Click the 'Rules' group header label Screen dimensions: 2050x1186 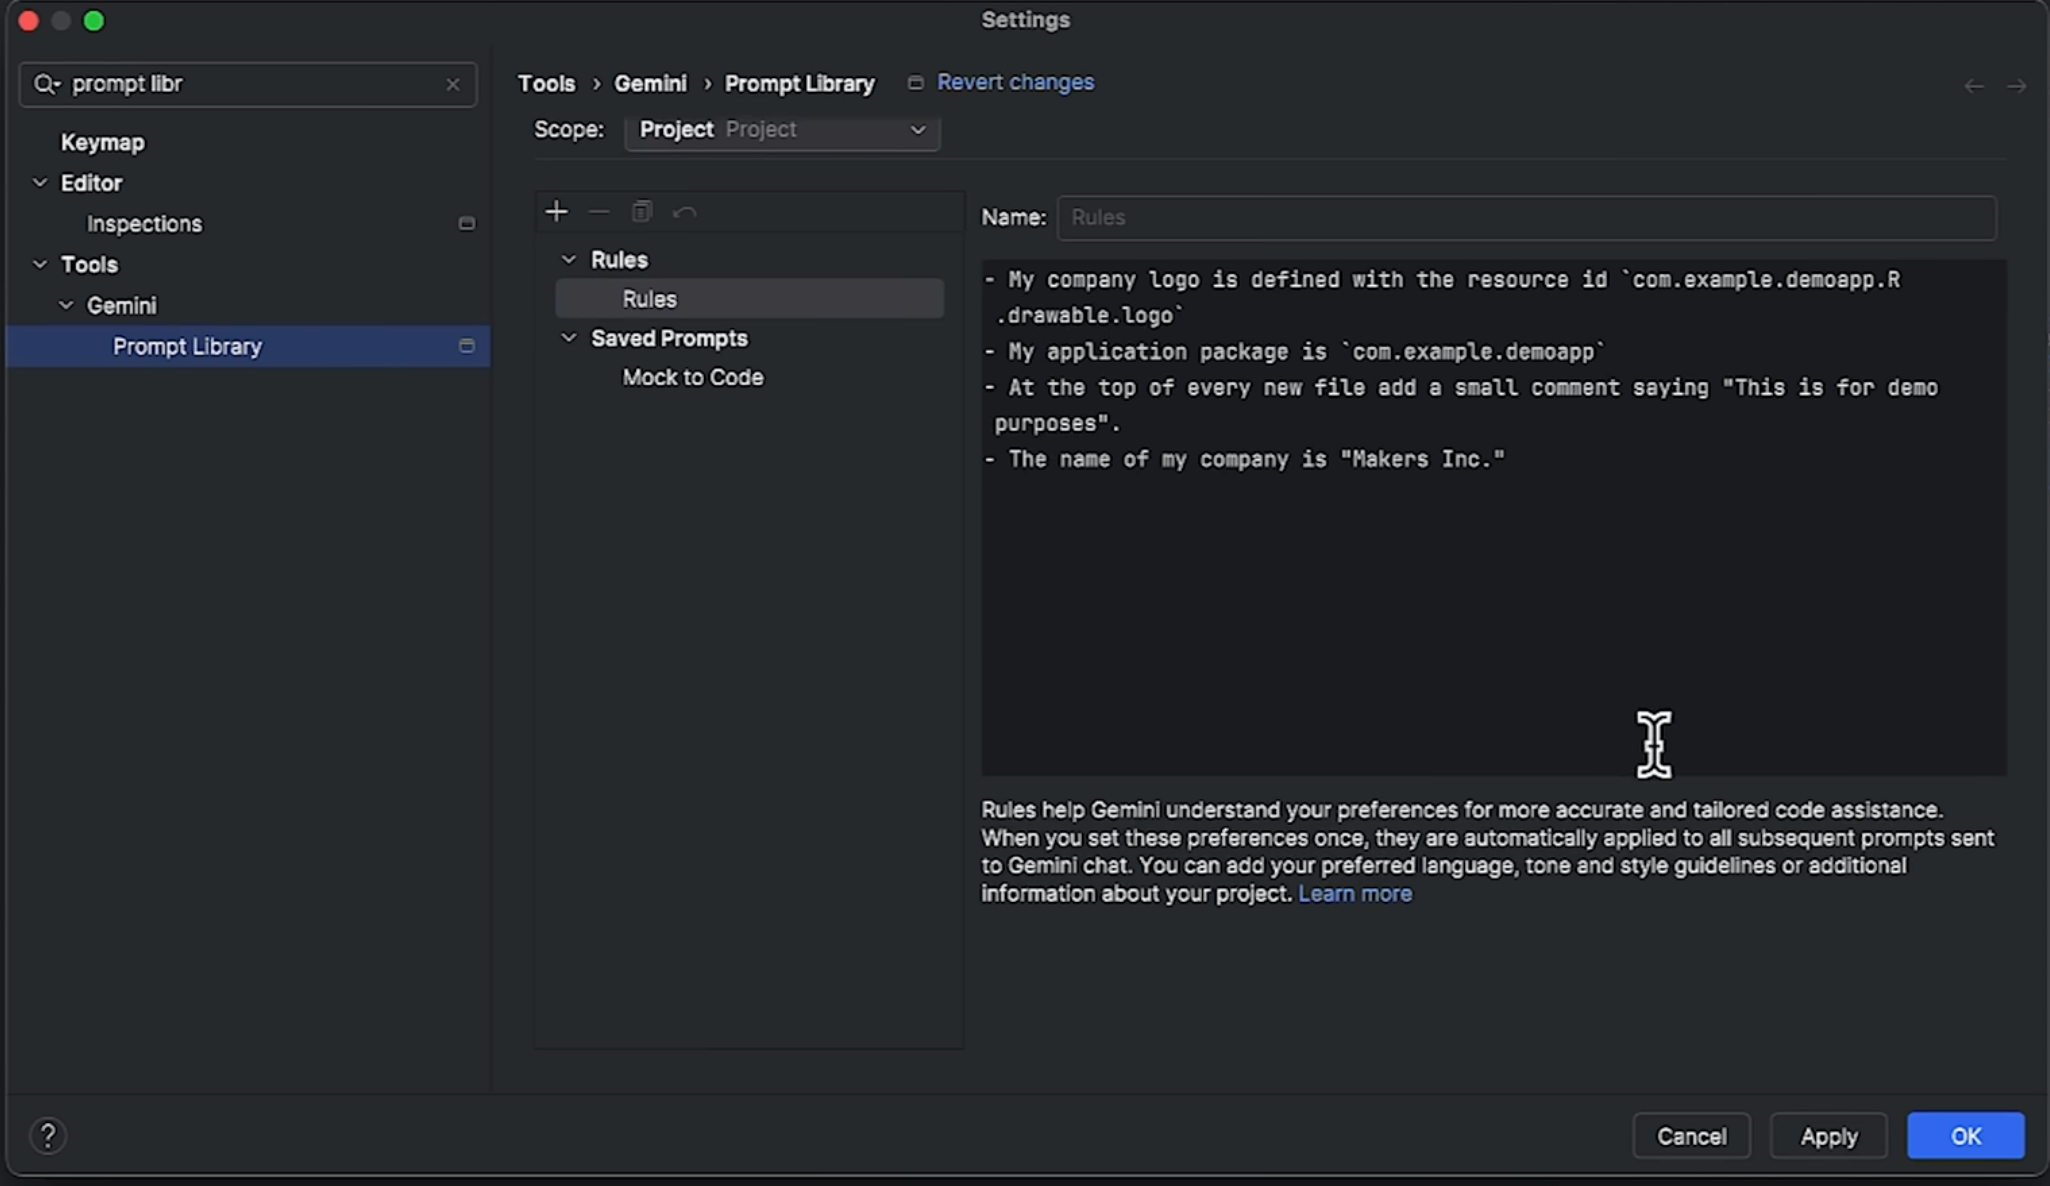point(619,260)
